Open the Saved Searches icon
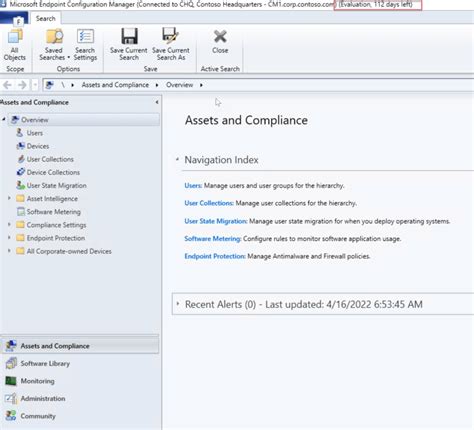This screenshot has width=474, height=430. pyautogui.click(x=54, y=36)
